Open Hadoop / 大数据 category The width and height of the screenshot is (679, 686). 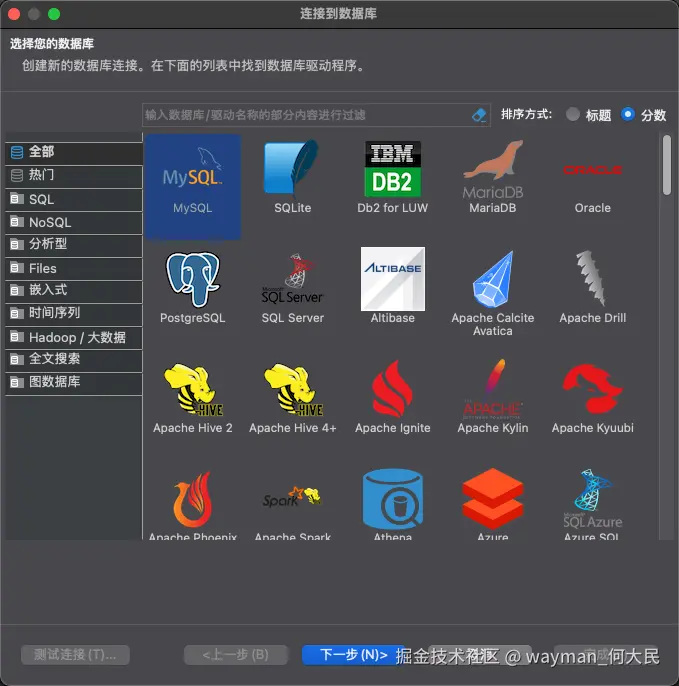[x=74, y=337]
